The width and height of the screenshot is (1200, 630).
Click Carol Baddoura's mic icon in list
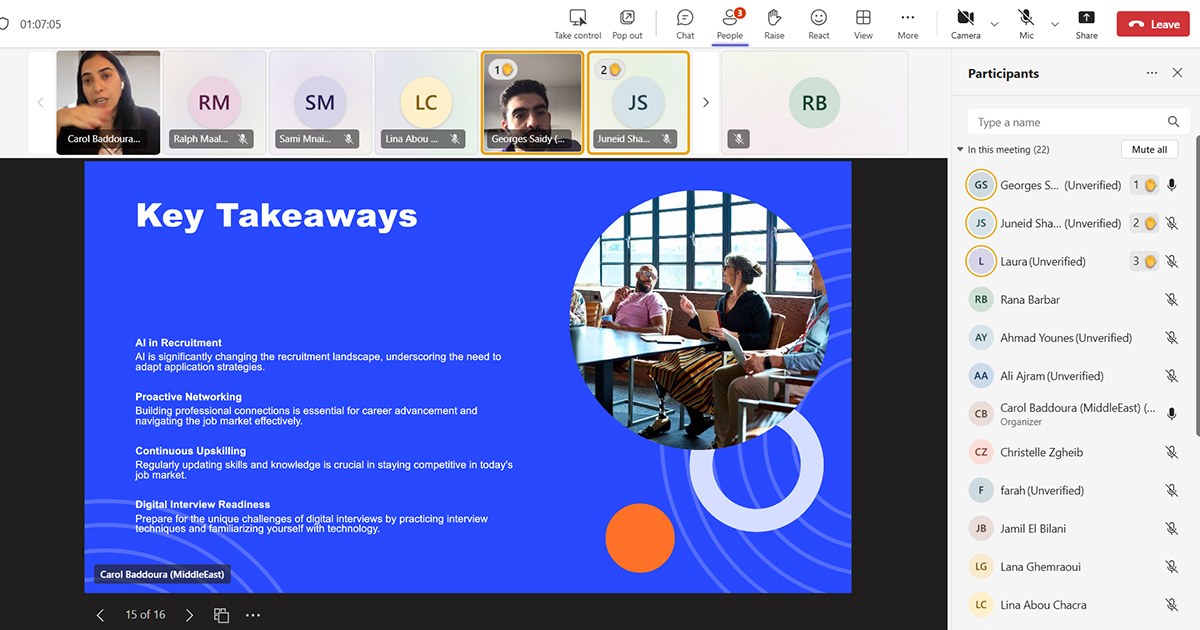1172,414
